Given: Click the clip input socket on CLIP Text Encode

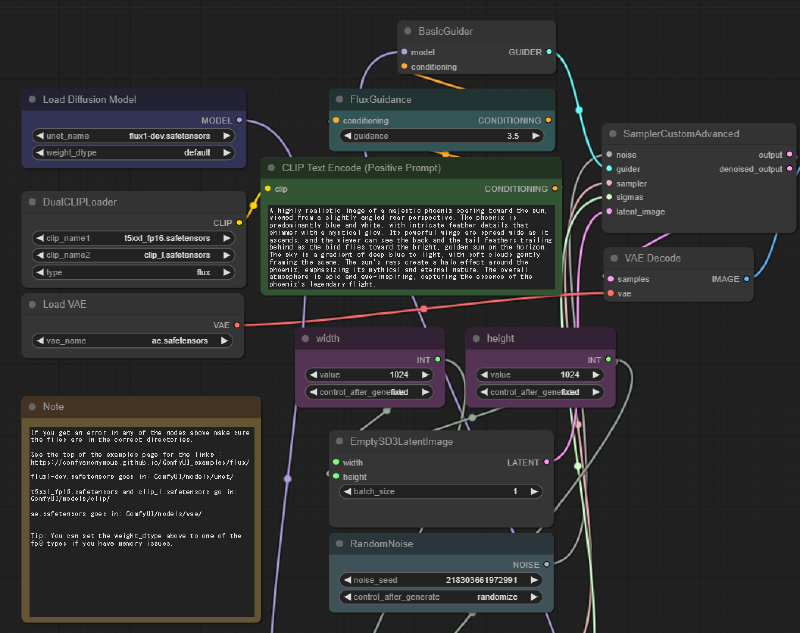Looking at the screenshot, I should pos(267,189).
